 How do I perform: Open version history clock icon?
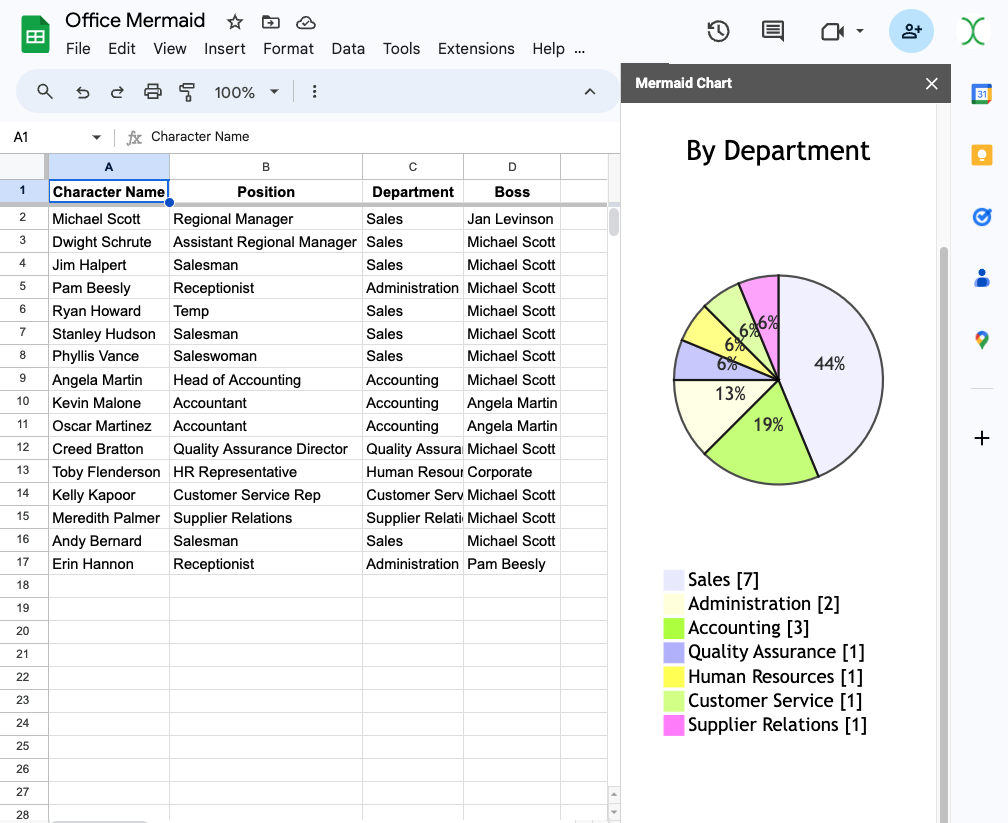tap(718, 32)
